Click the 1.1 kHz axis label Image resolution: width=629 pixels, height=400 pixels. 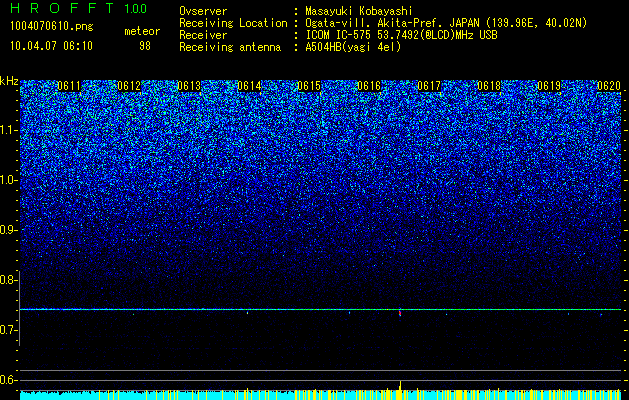(x=8, y=130)
